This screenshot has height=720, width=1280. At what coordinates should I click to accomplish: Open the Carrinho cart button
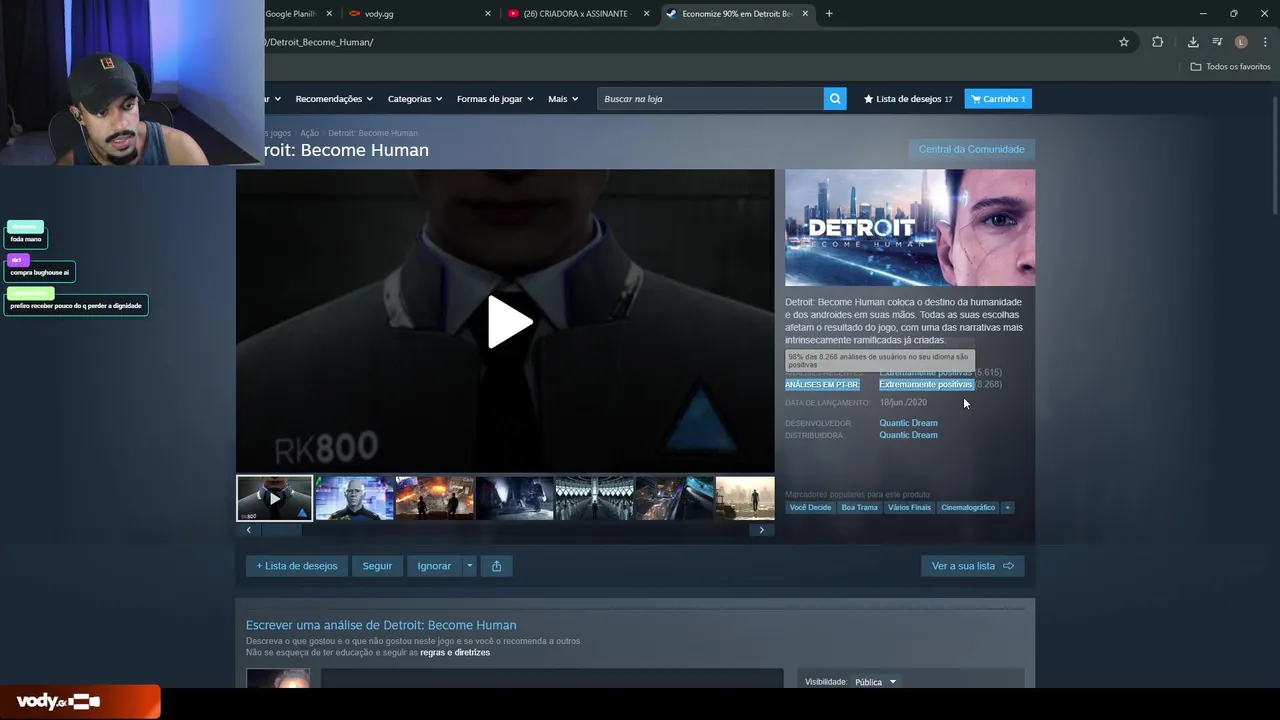998,99
